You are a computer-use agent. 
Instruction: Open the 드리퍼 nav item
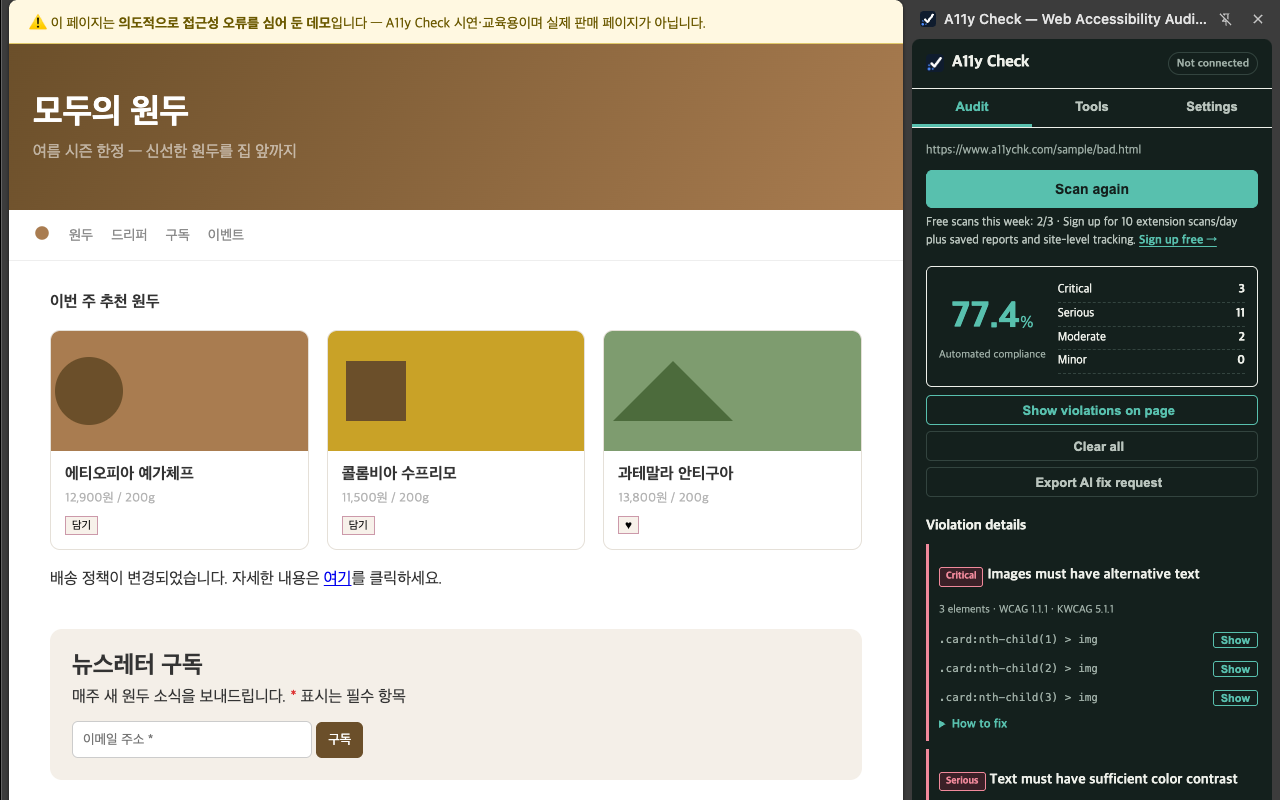click(x=129, y=235)
